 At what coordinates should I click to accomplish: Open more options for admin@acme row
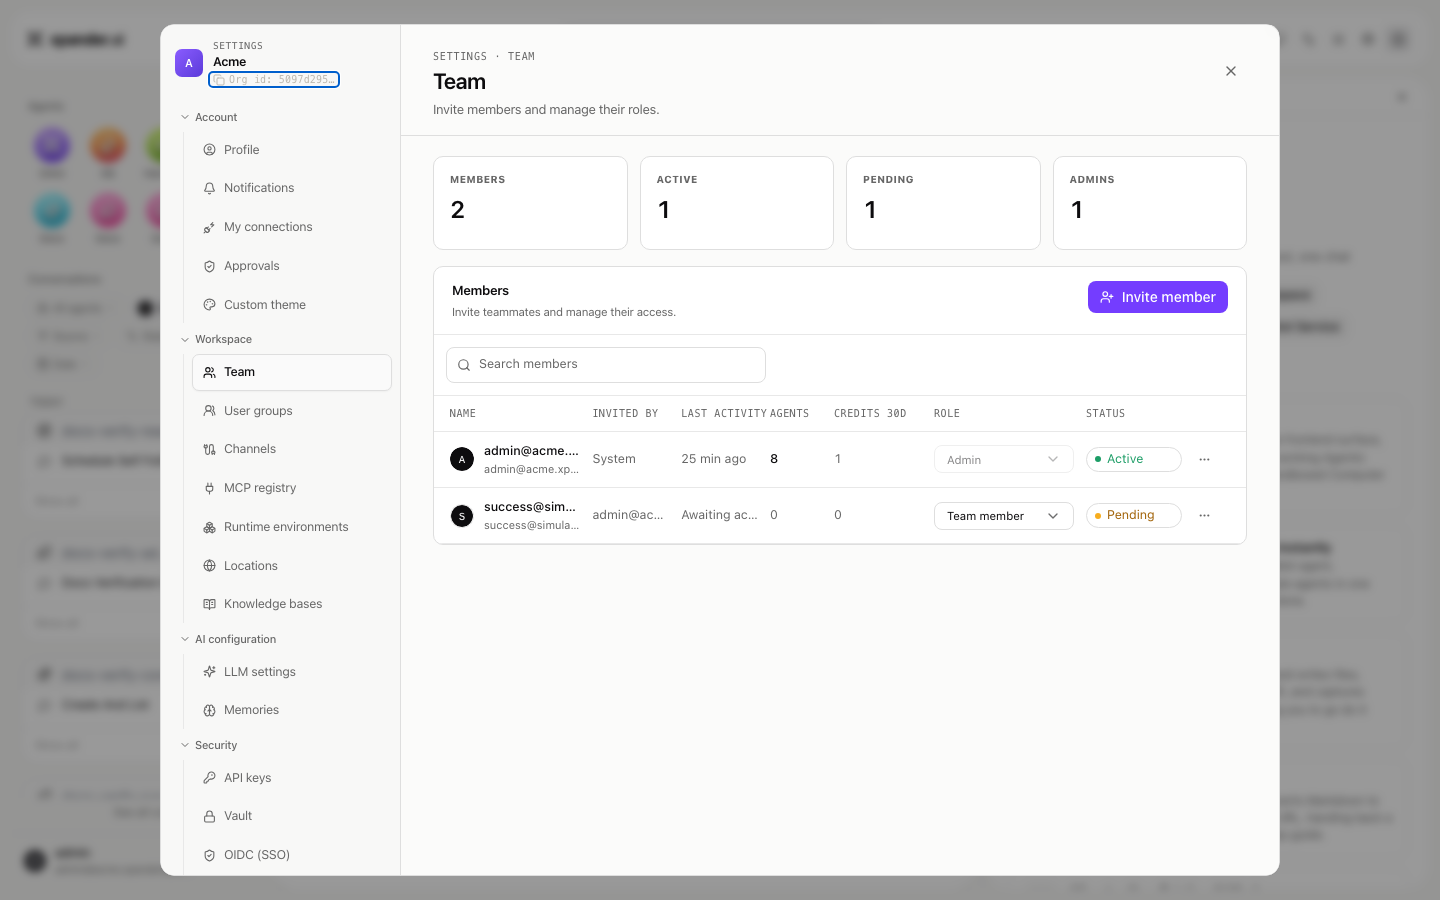[1204, 459]
